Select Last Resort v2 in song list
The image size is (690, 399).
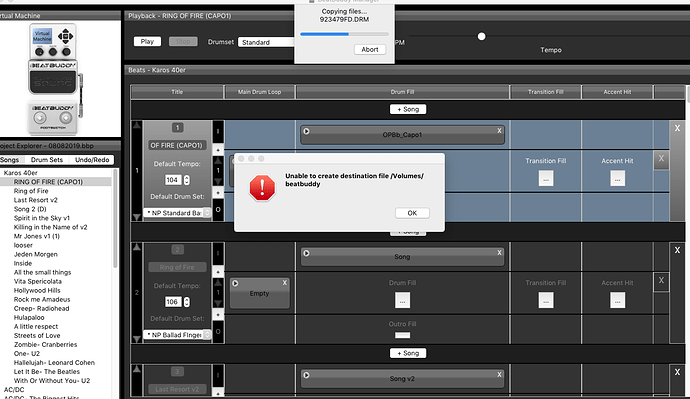point(36,200)
